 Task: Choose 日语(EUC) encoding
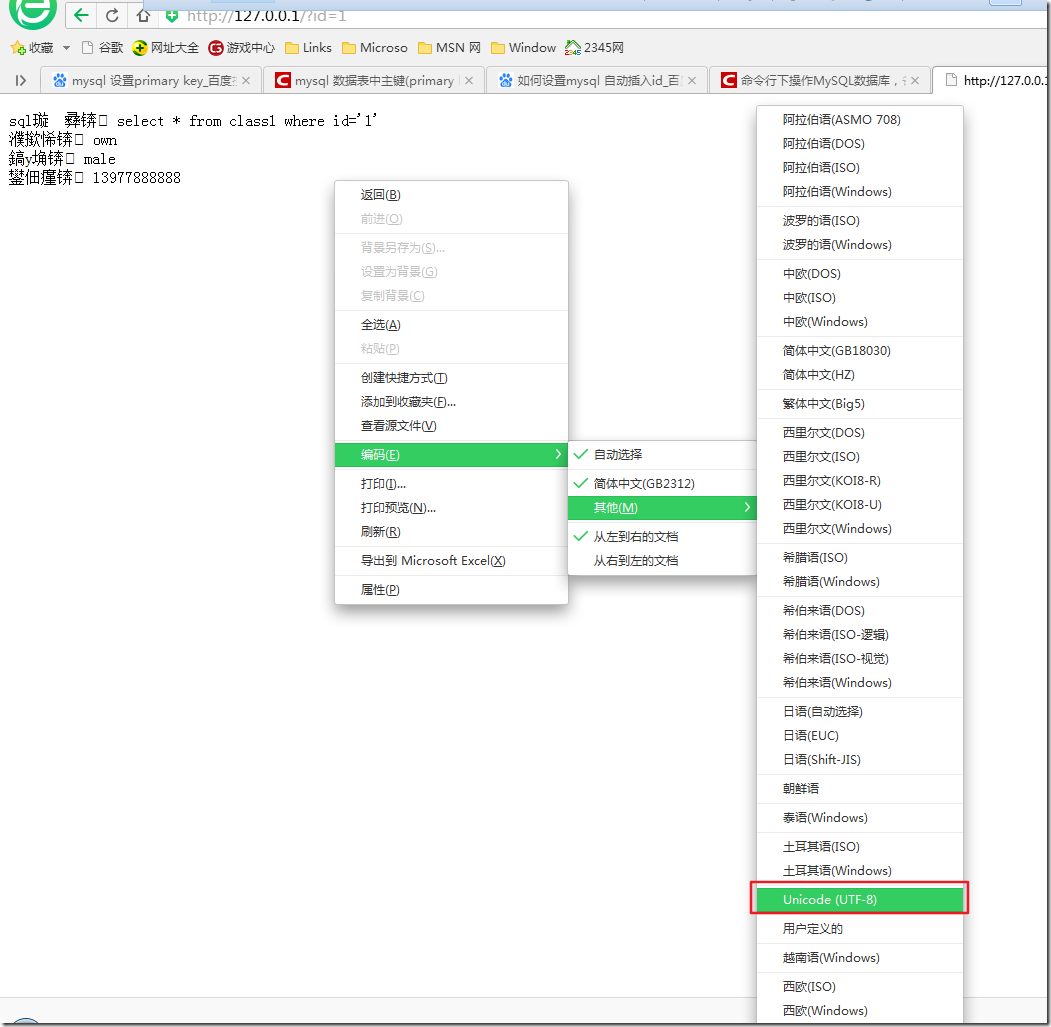coord(860,736)
